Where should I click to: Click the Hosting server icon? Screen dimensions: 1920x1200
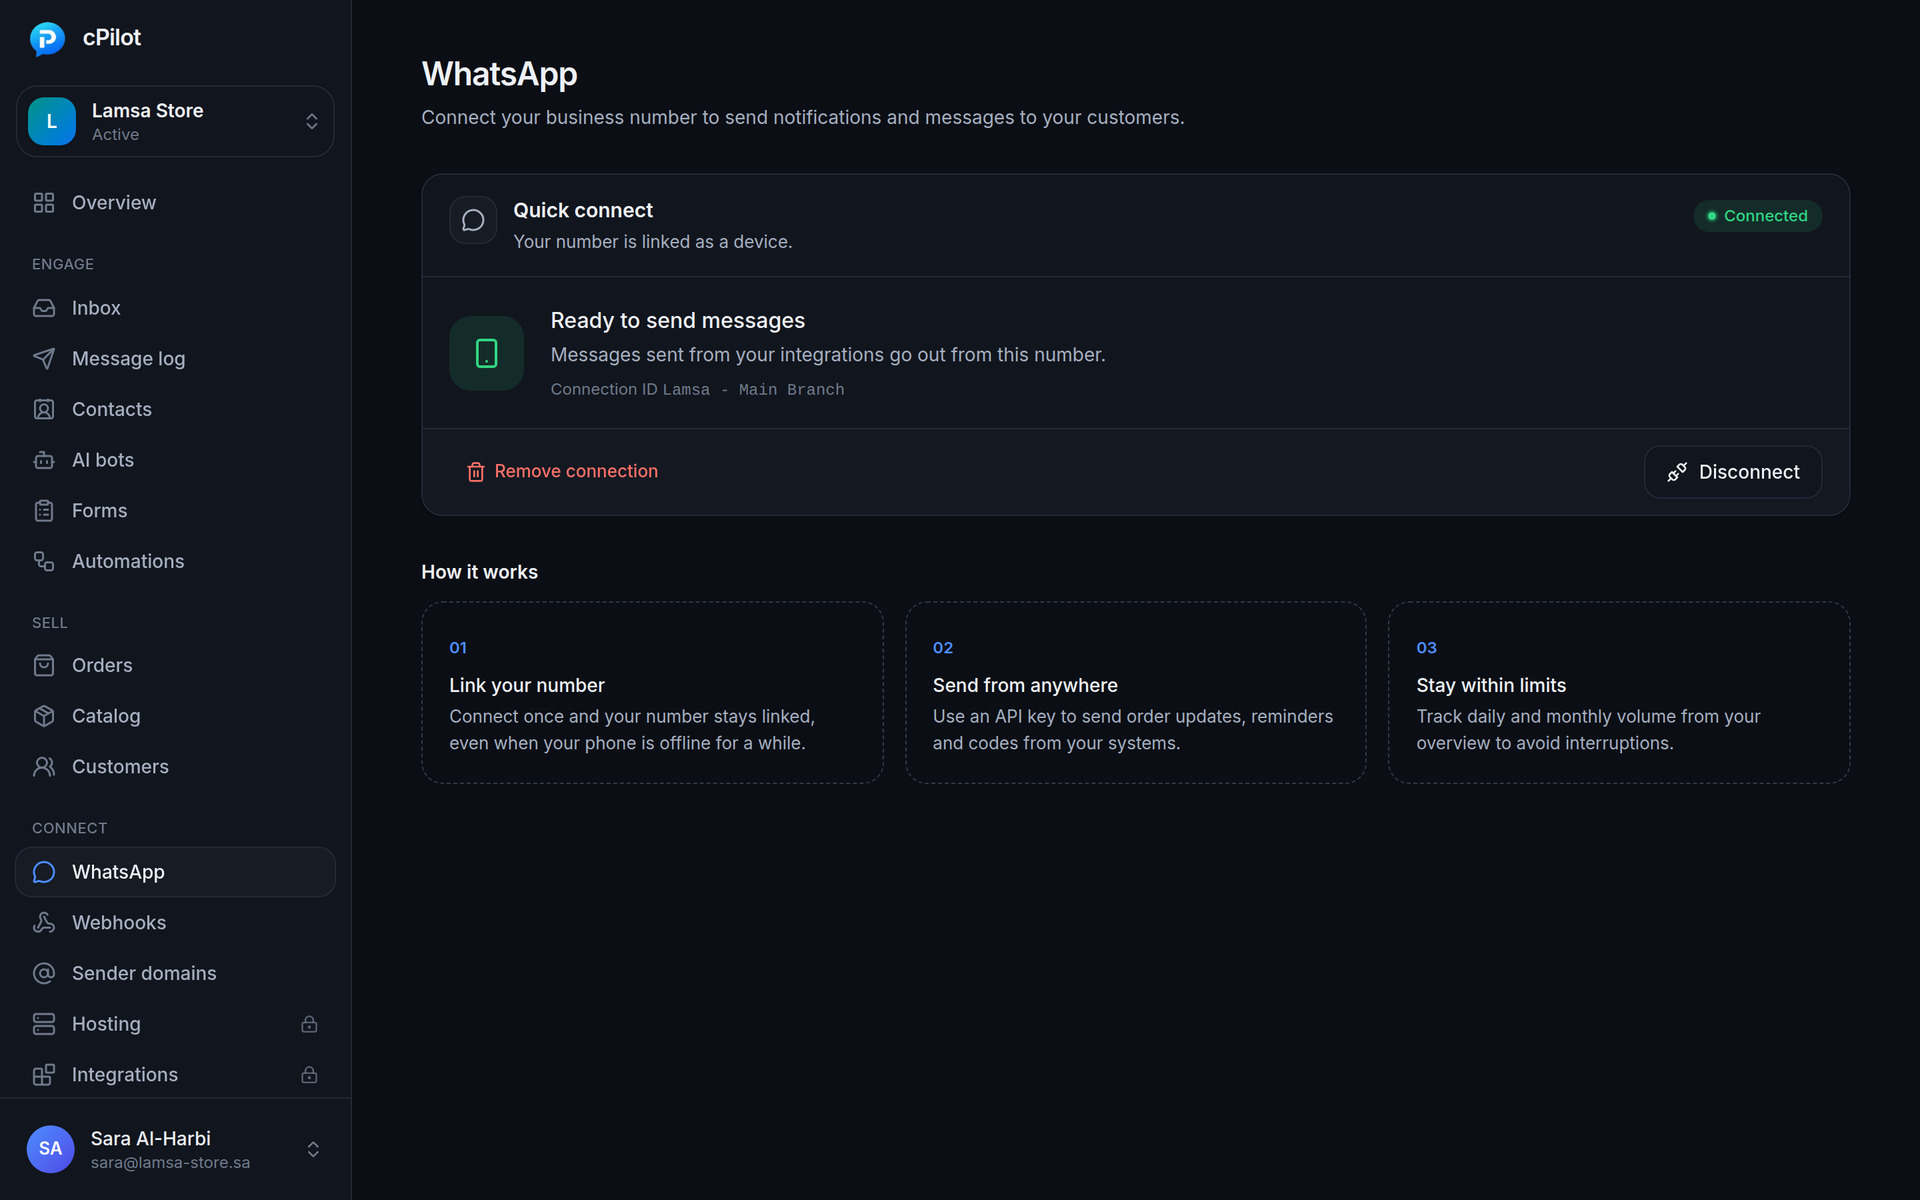44,1024
